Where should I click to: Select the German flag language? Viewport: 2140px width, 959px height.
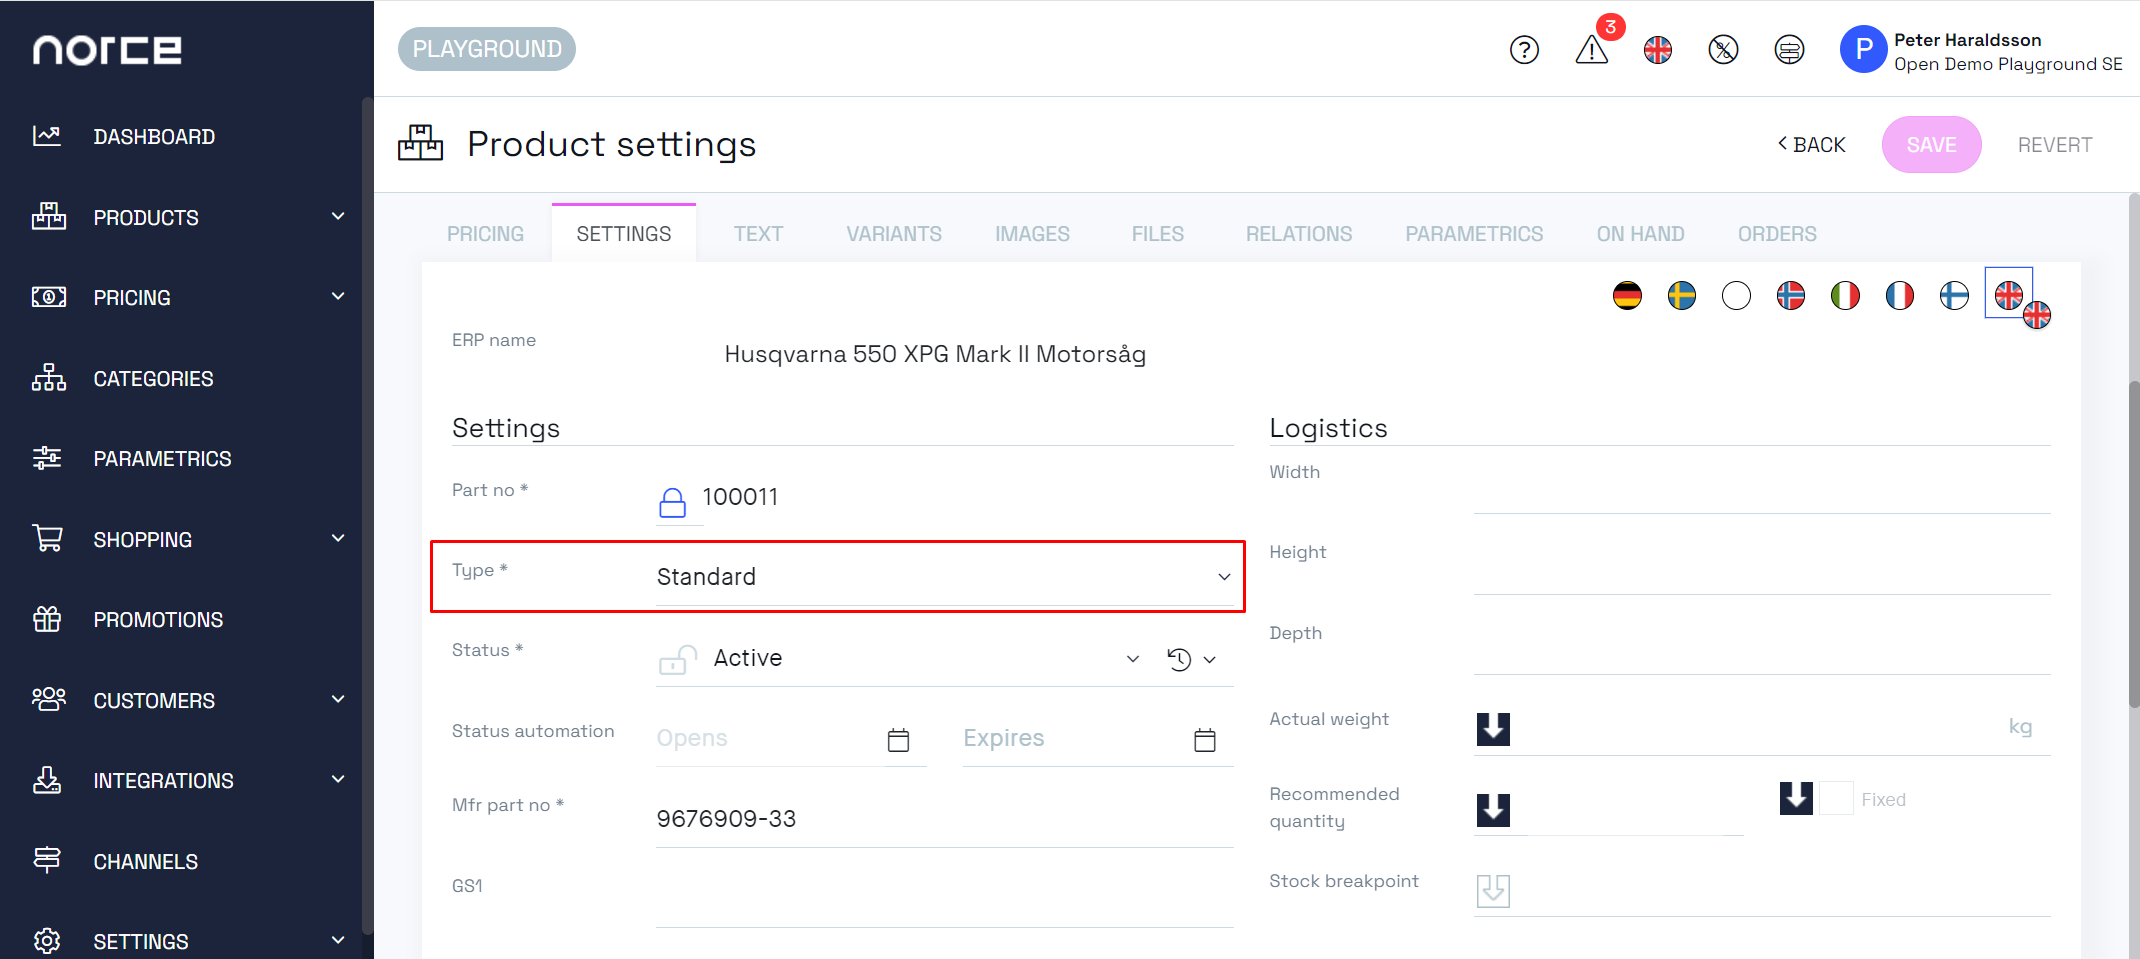(1627, 295)
